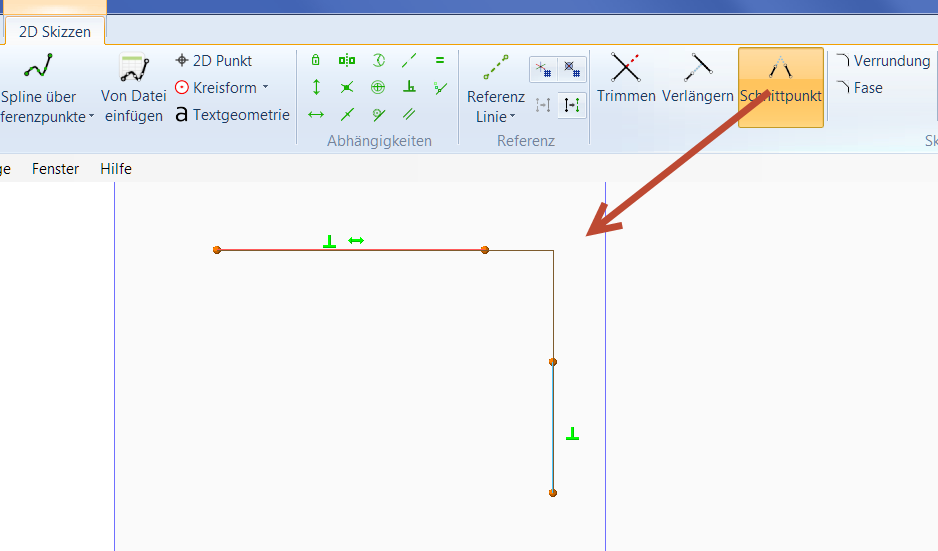Select the Verlängern tool
The width and height of the screenshot is (938, 551).
click(x=698, y=78)
